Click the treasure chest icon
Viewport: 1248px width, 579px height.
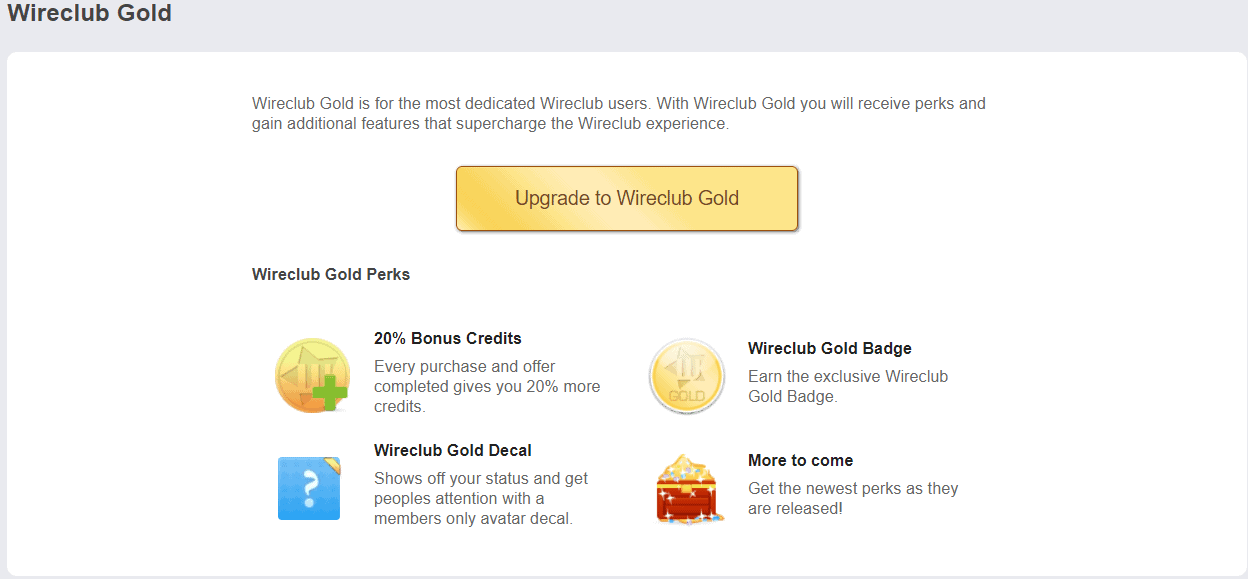(x=689, y=489)
